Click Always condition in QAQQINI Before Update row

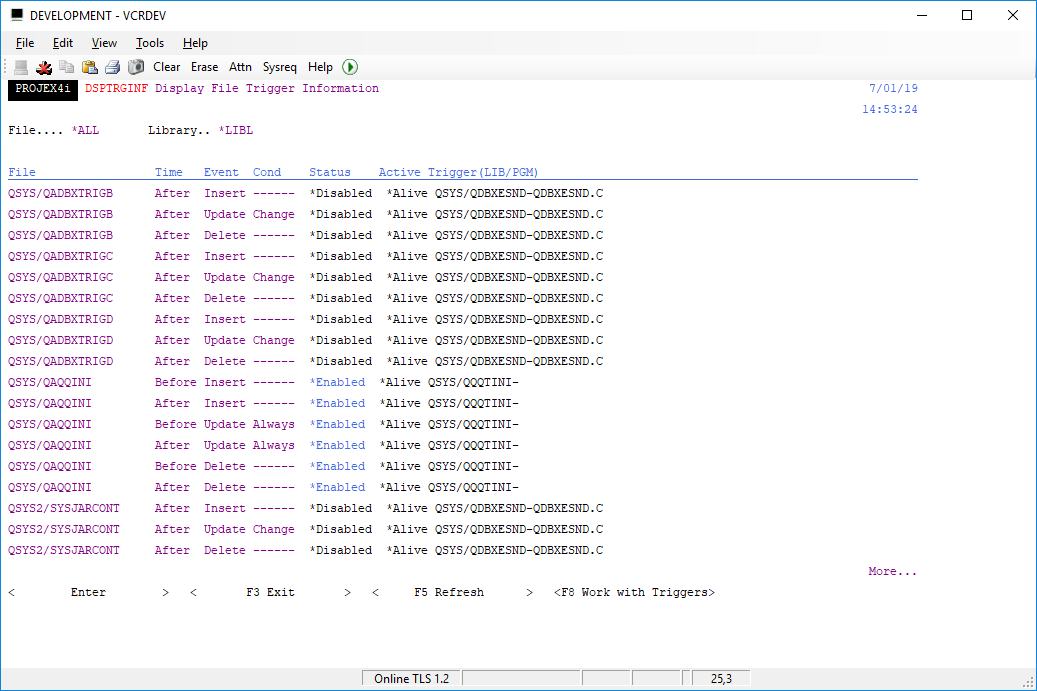tap(274, 425)
